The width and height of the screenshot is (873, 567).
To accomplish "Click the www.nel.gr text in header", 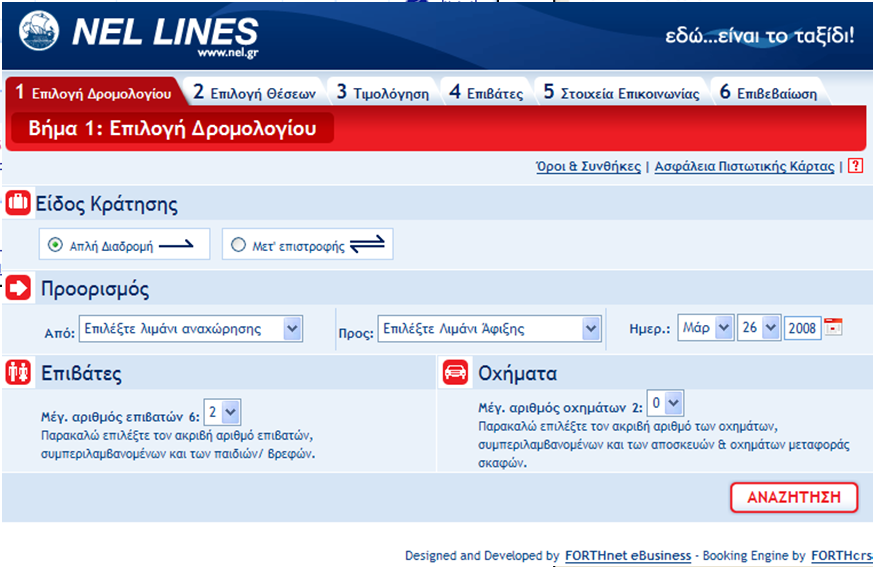I will [x=228, y=53].
